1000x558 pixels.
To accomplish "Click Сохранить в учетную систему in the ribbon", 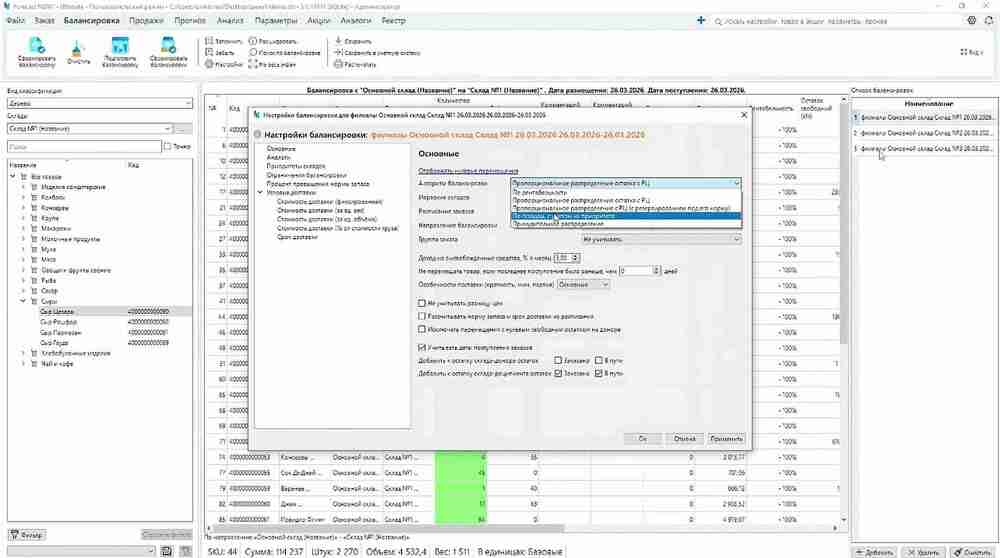I will [378, 53].
